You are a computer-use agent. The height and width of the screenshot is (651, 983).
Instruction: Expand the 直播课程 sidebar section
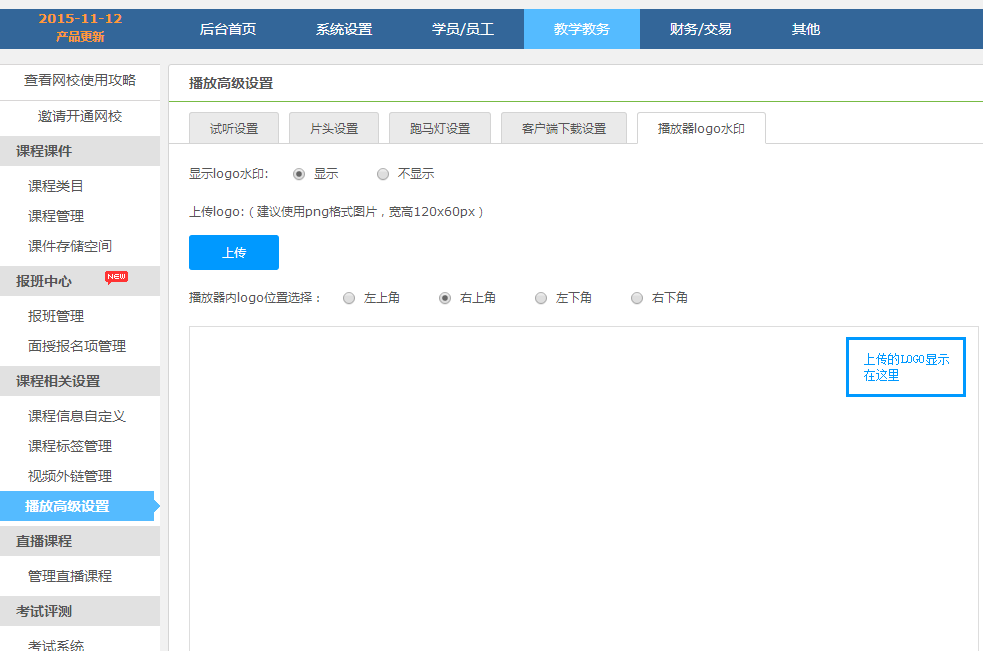coord(80,541)
